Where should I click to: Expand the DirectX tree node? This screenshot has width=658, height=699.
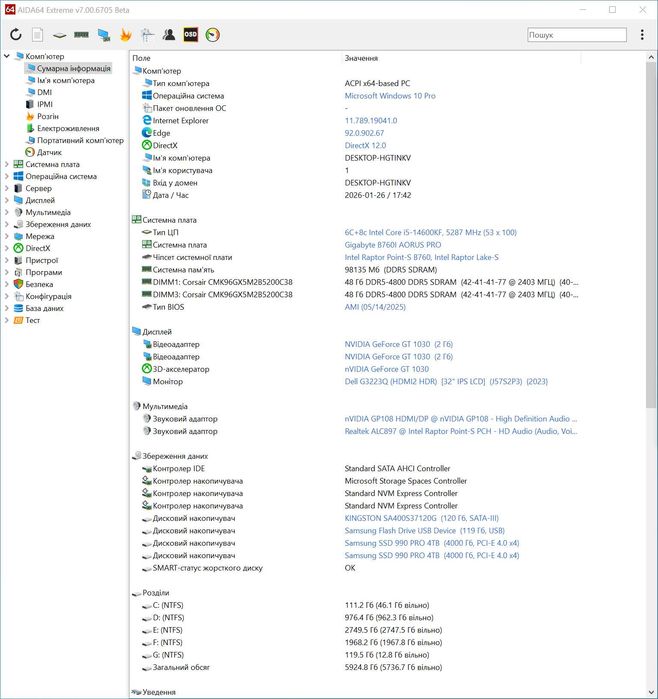pos(7,248)
